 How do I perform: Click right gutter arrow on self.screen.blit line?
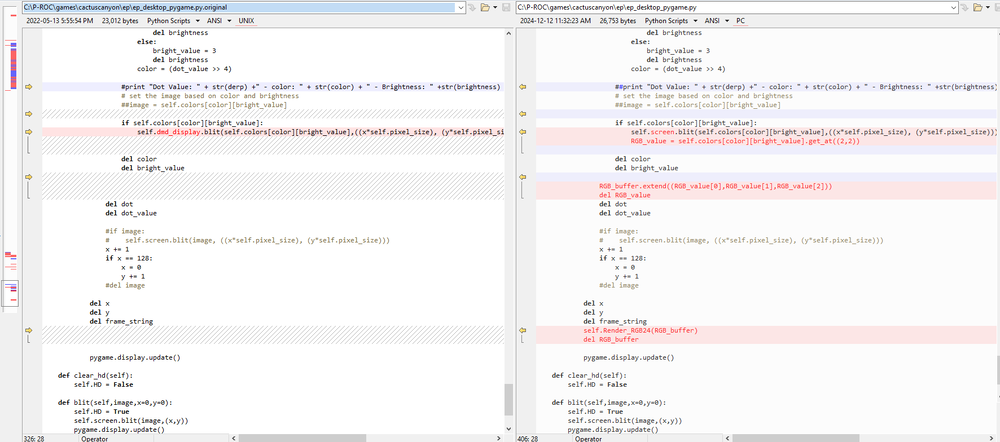(522, 131)
